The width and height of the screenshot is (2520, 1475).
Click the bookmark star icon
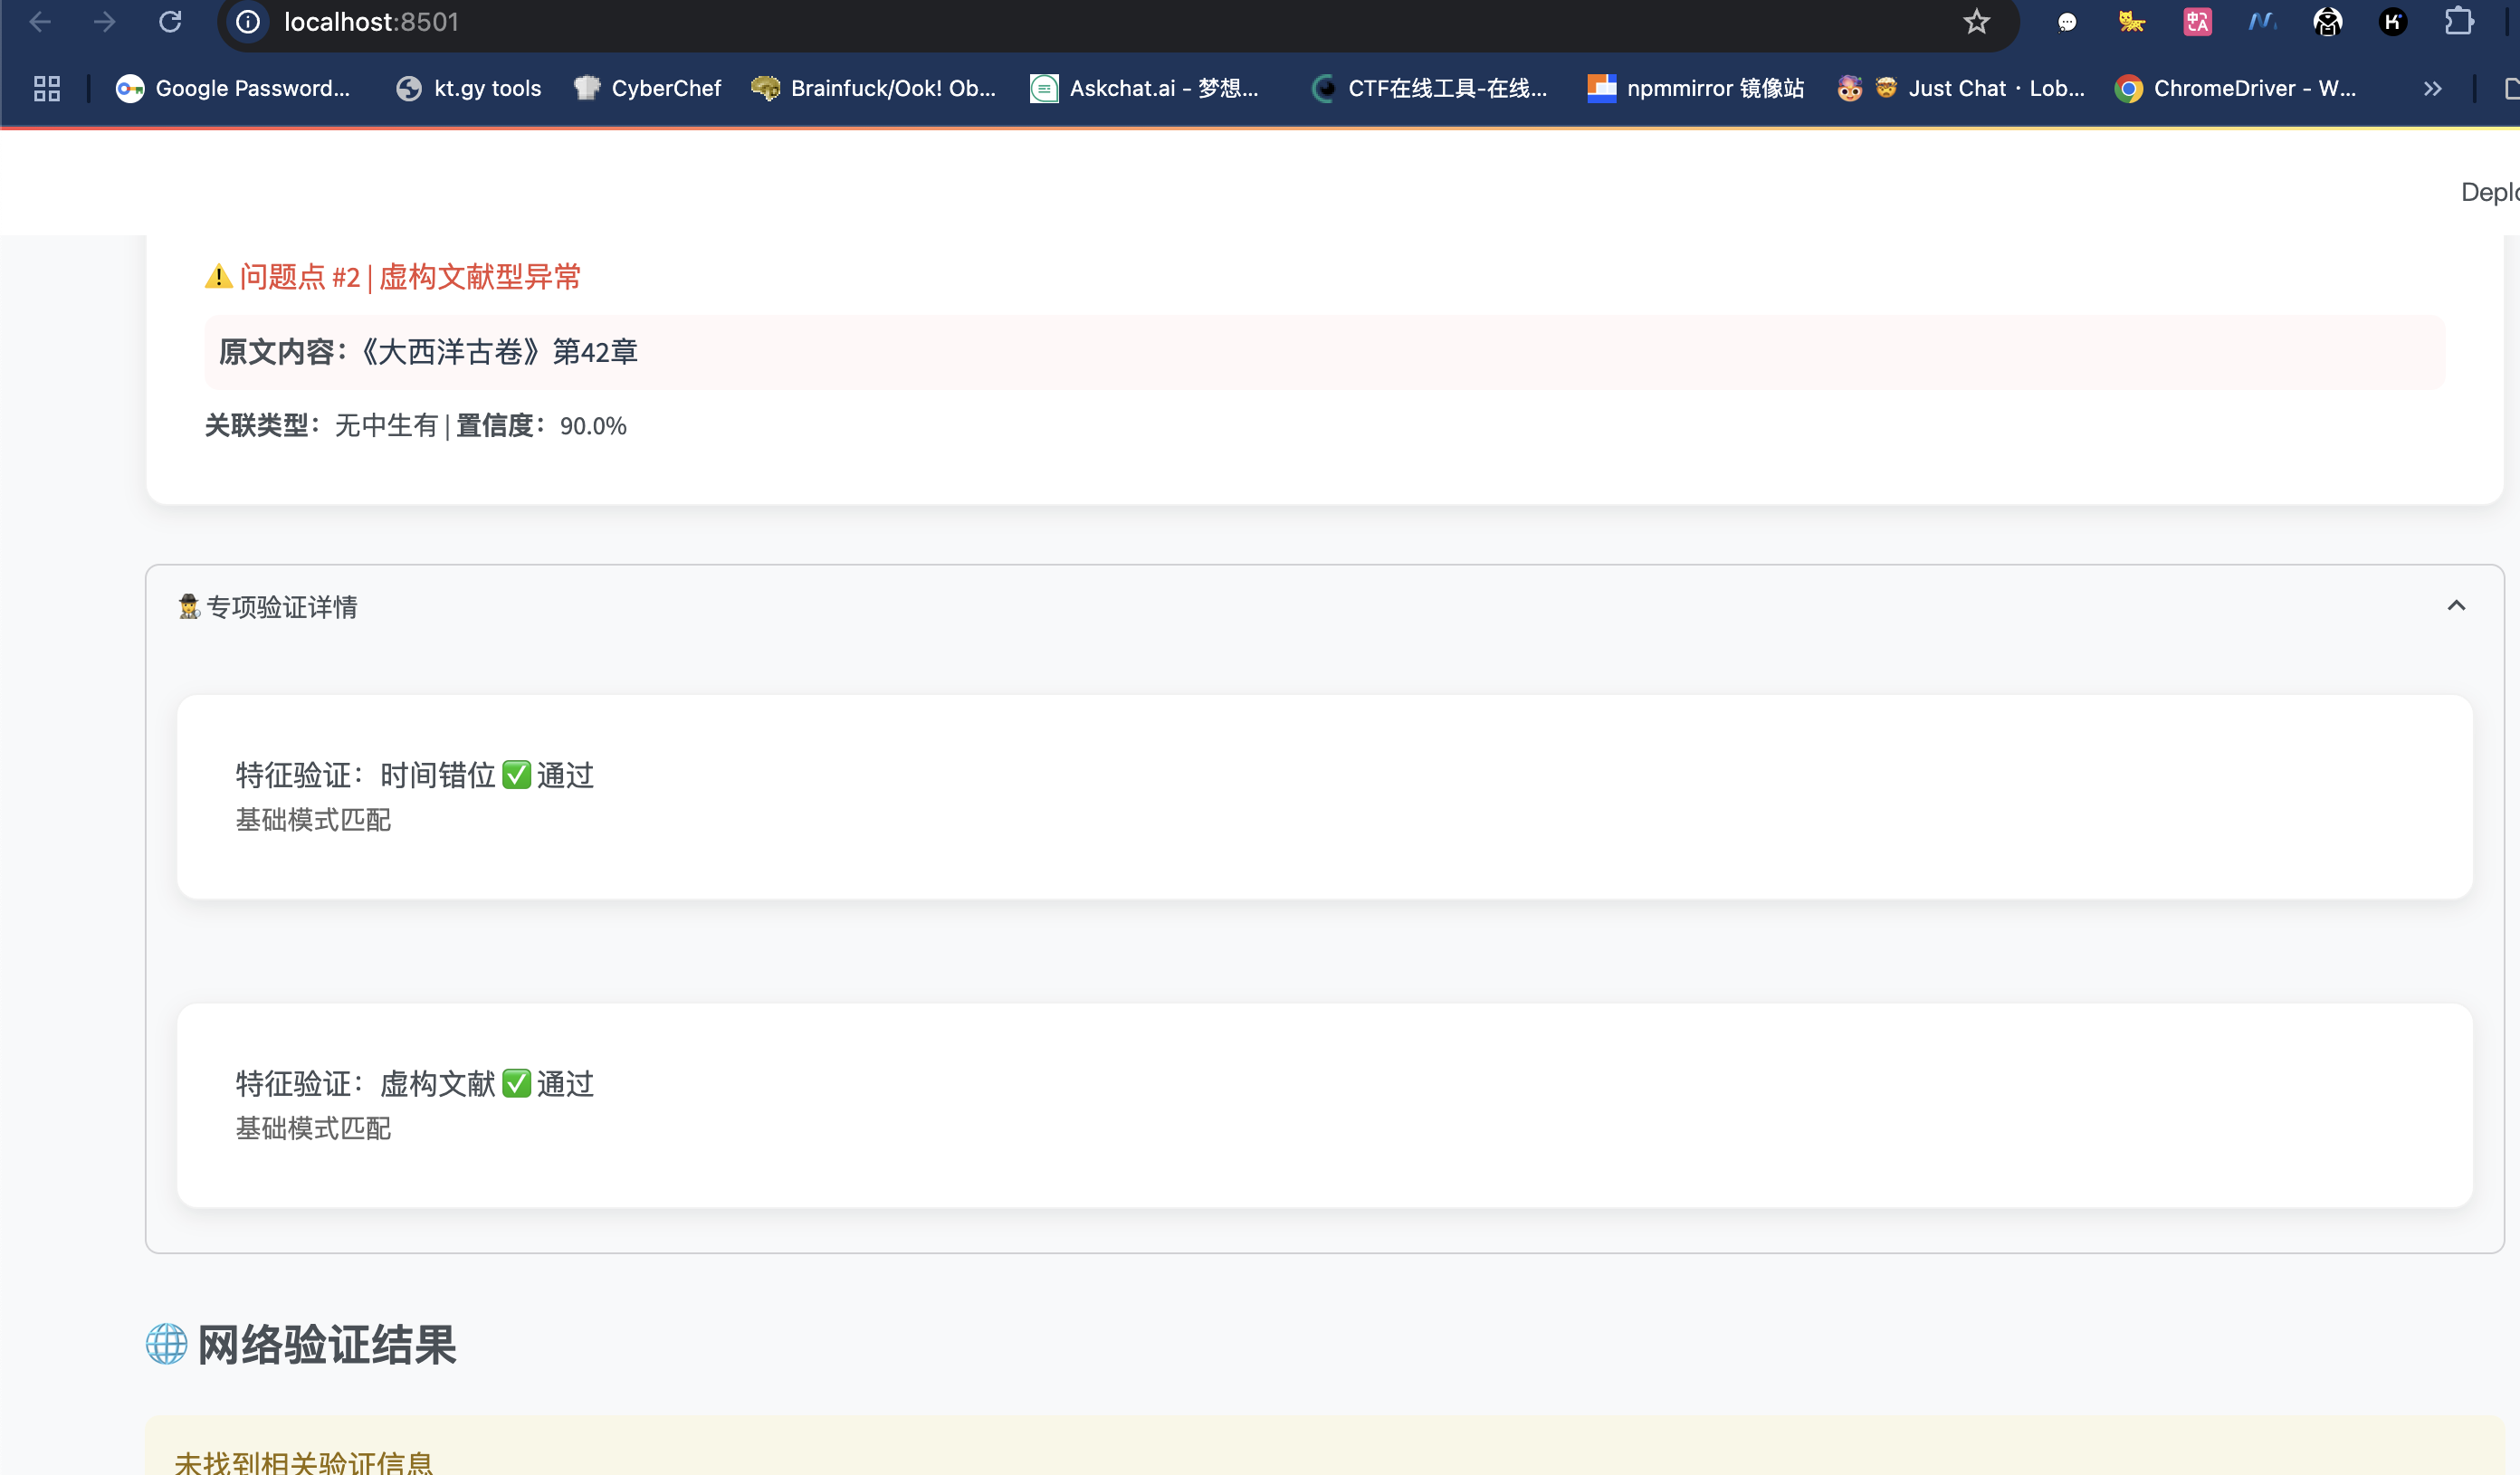click(1976, 22)
